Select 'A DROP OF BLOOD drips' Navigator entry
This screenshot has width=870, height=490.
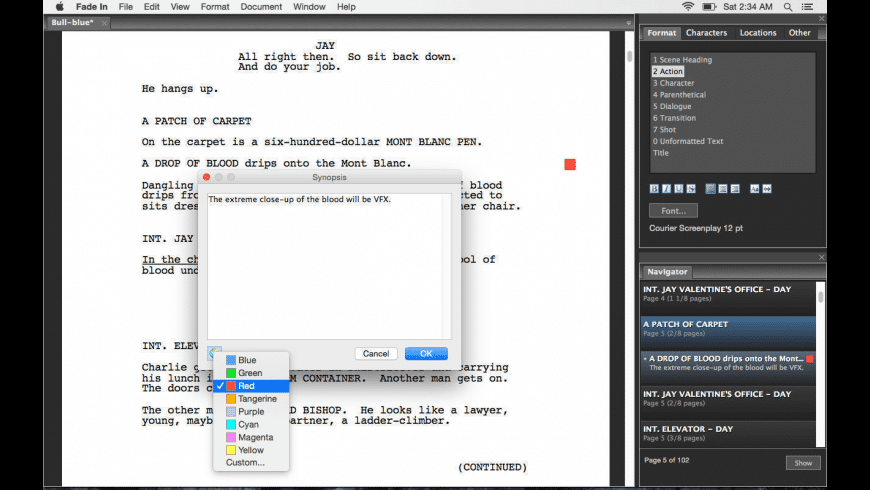[x=728, y=368]
